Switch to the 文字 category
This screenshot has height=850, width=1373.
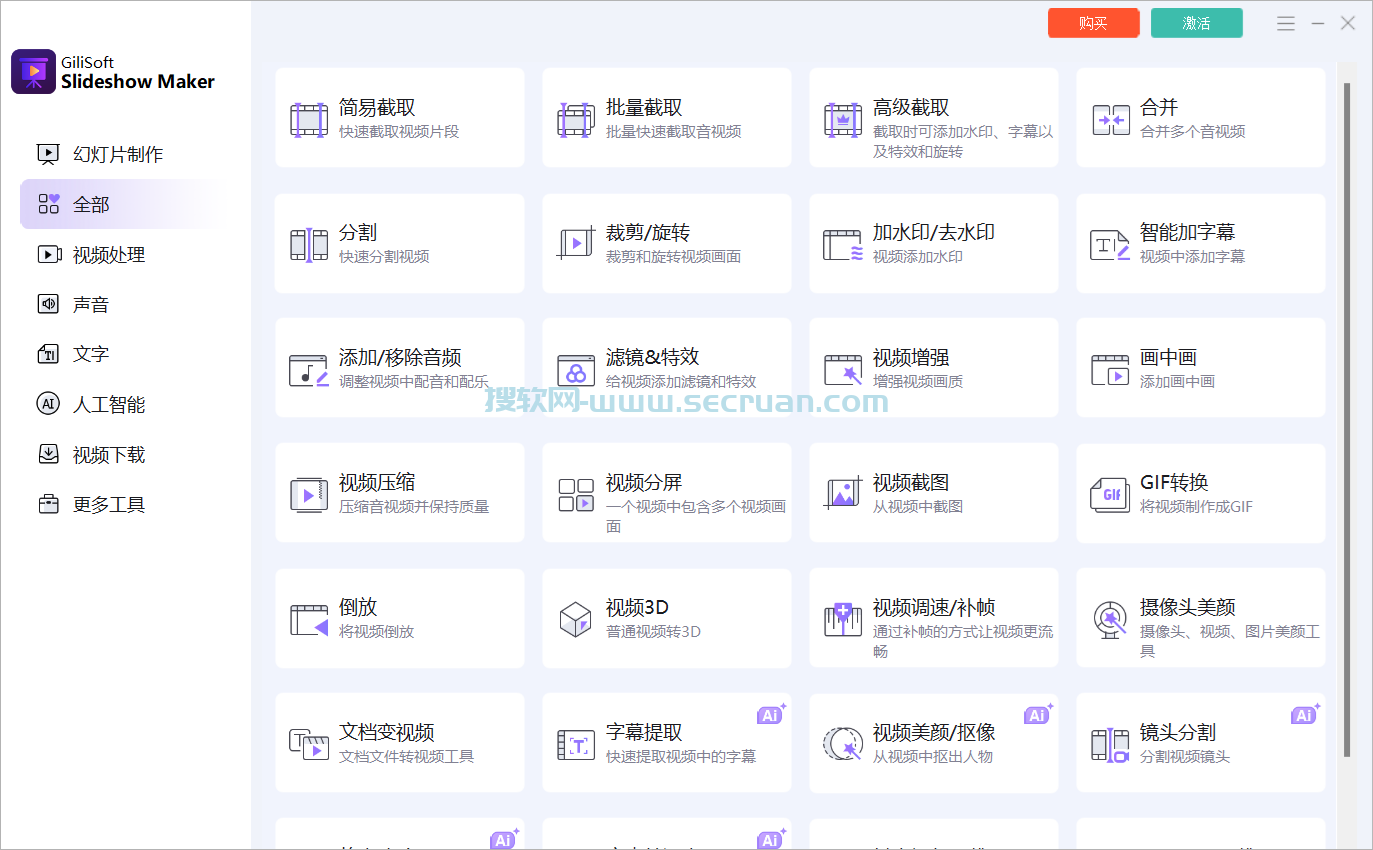125,354
